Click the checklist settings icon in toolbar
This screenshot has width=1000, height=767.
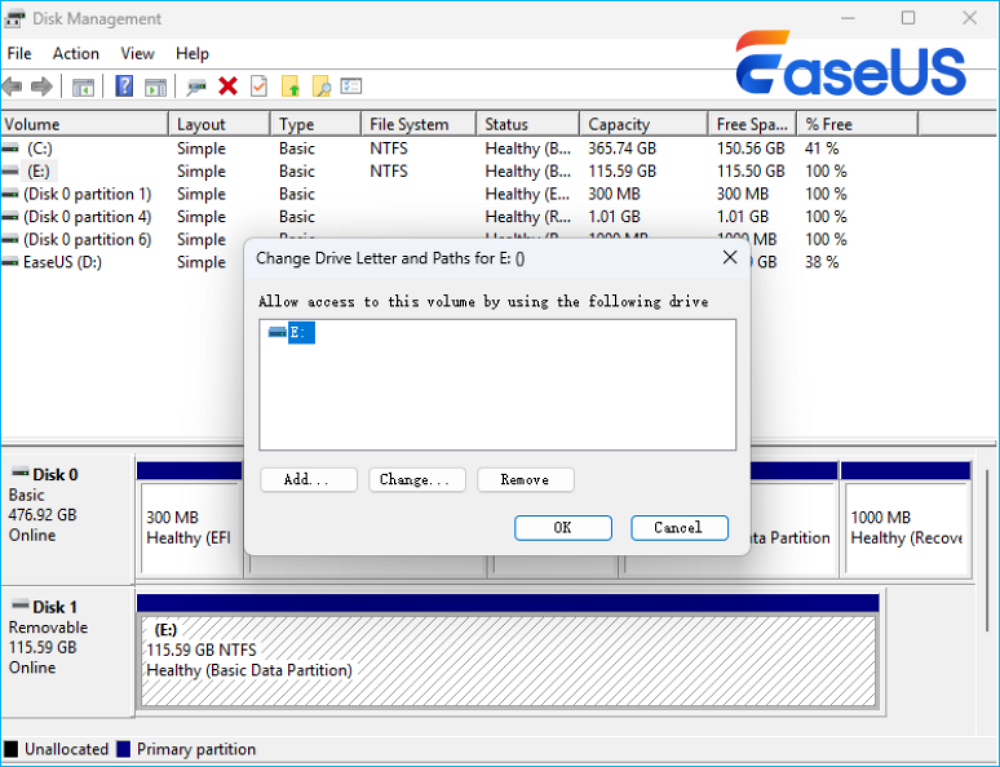click(x=351, y=86)
